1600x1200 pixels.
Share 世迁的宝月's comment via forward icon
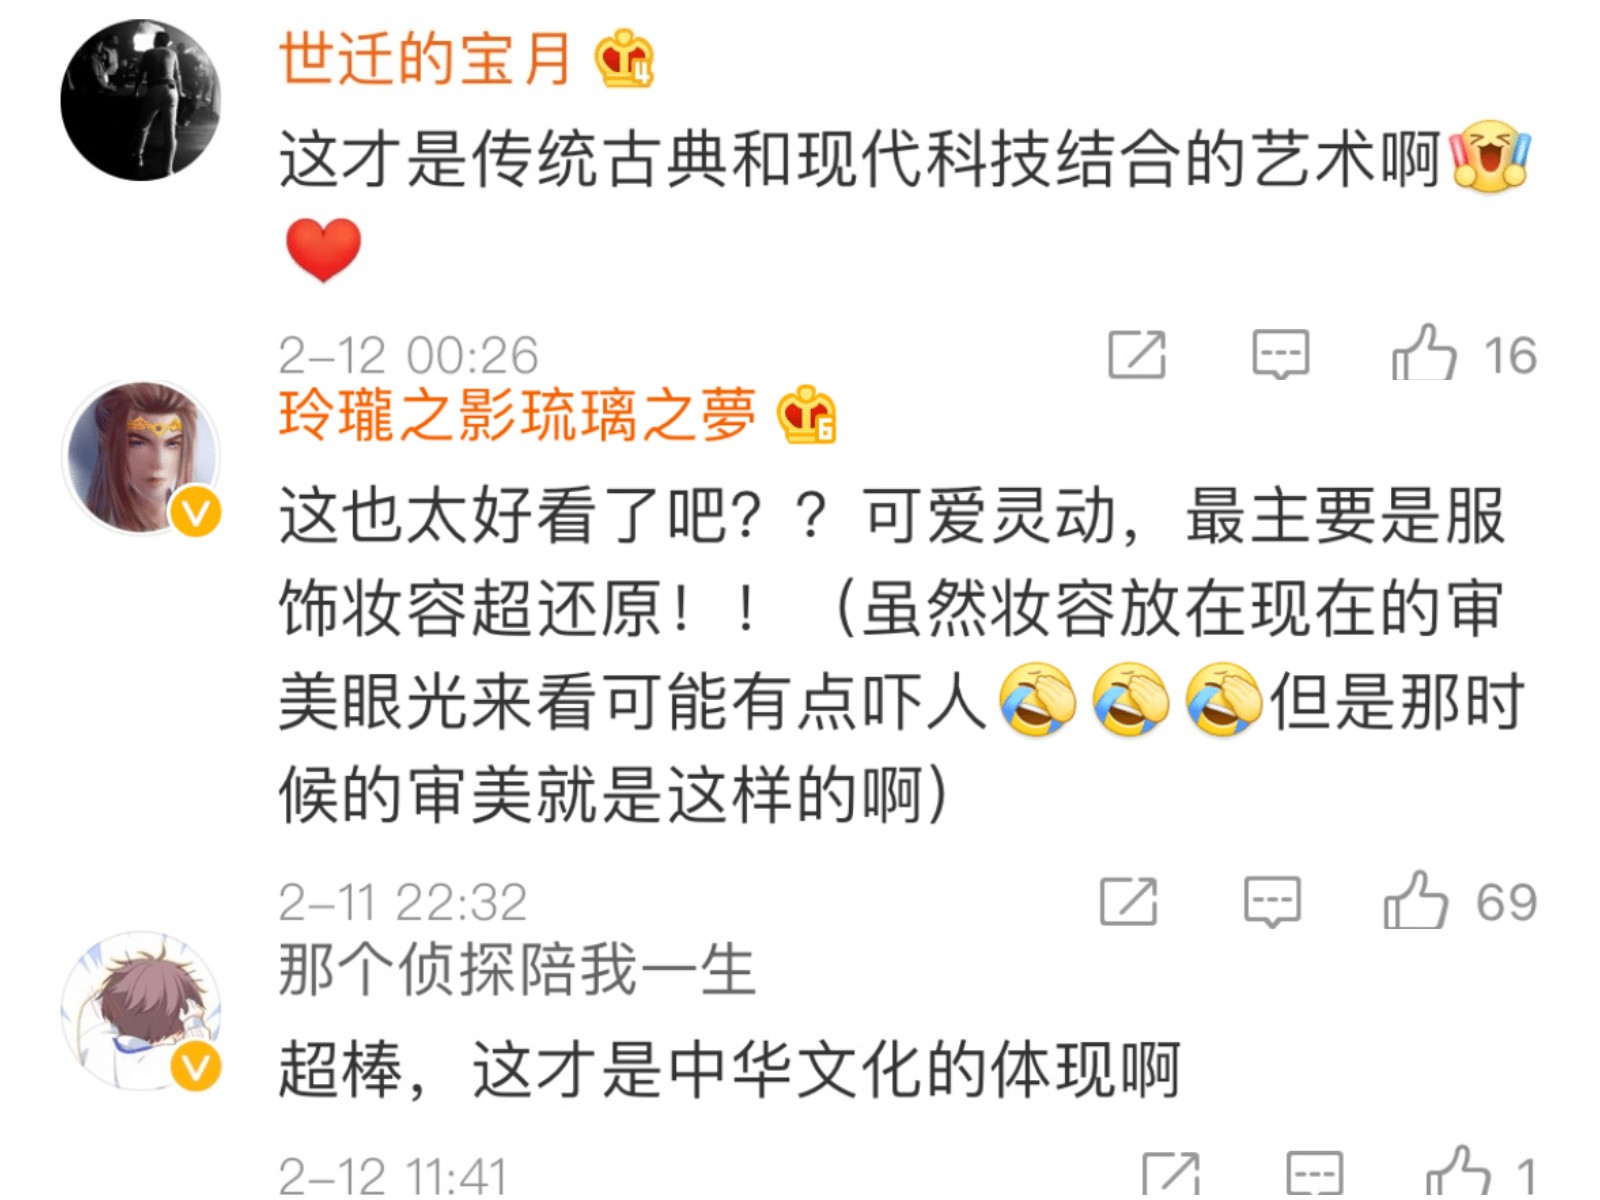pos(1137,354)
